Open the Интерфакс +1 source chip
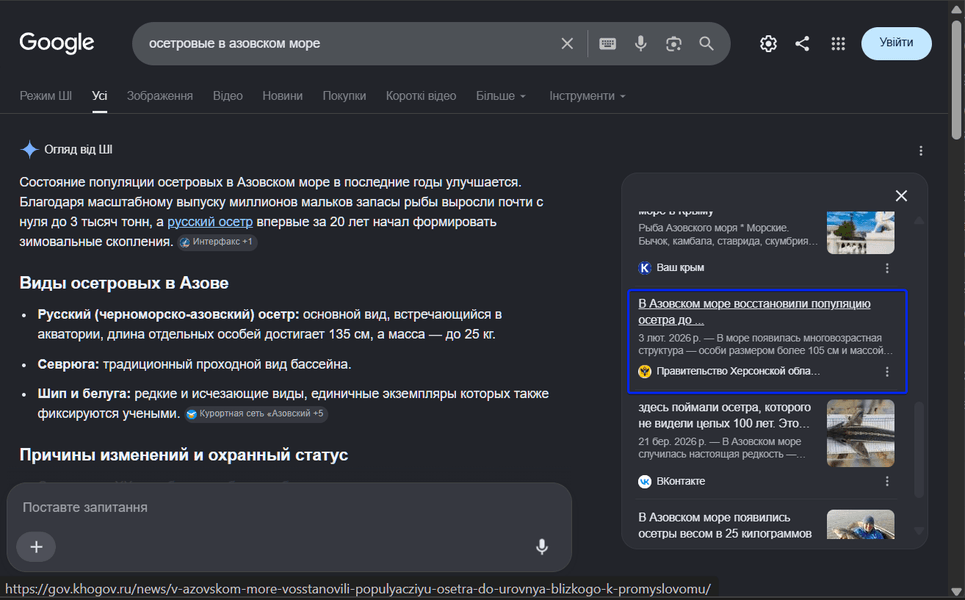This screenshot has width=965, height=600. point(217,242)
